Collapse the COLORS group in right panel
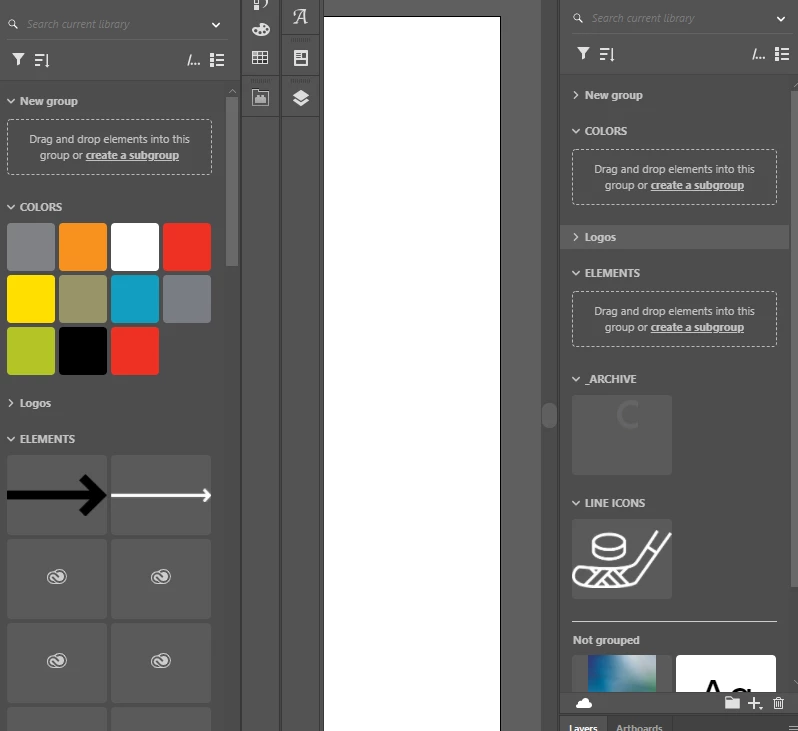The width and height of the screenshot is (798, 731). point(576,131)
